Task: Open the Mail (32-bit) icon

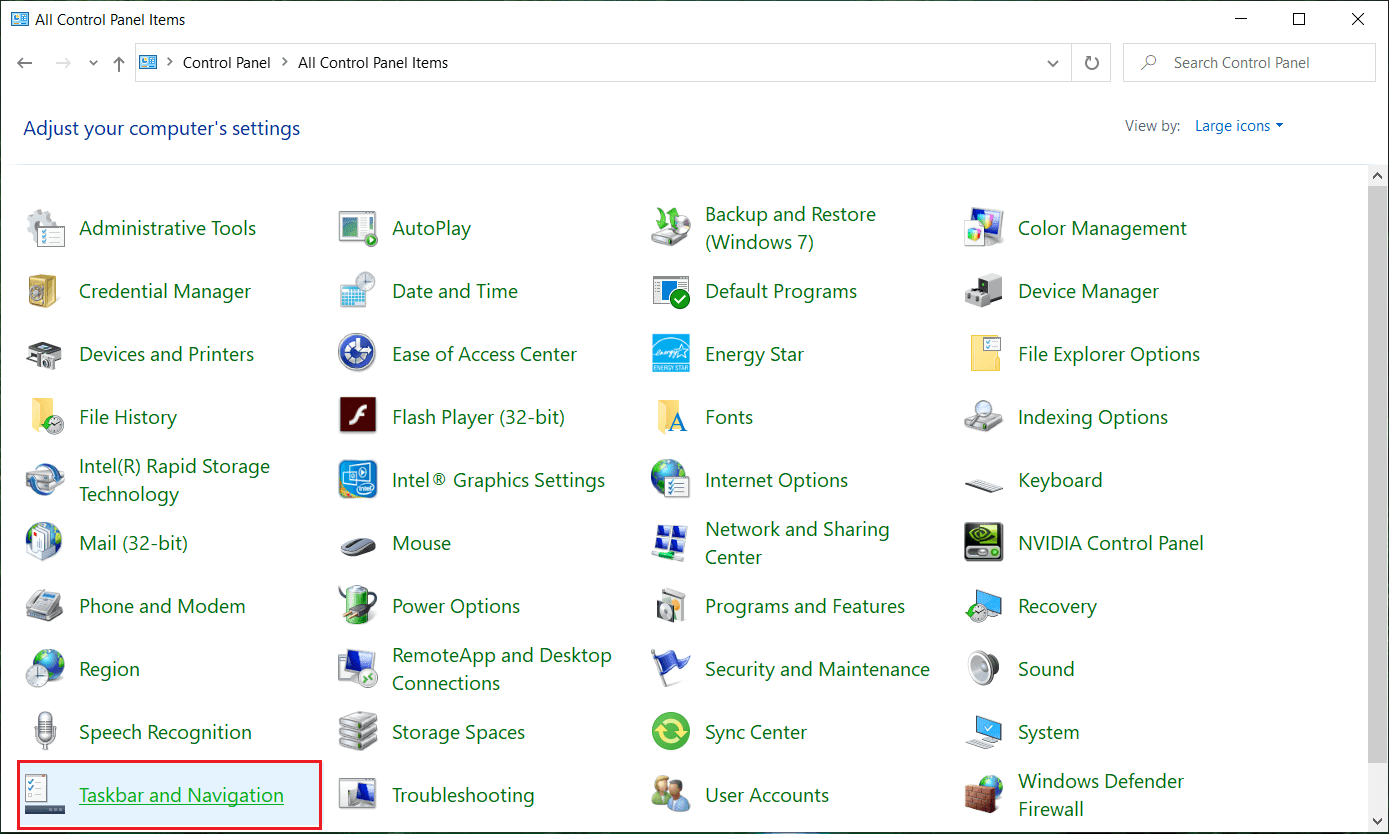Action: click(45, 543)
